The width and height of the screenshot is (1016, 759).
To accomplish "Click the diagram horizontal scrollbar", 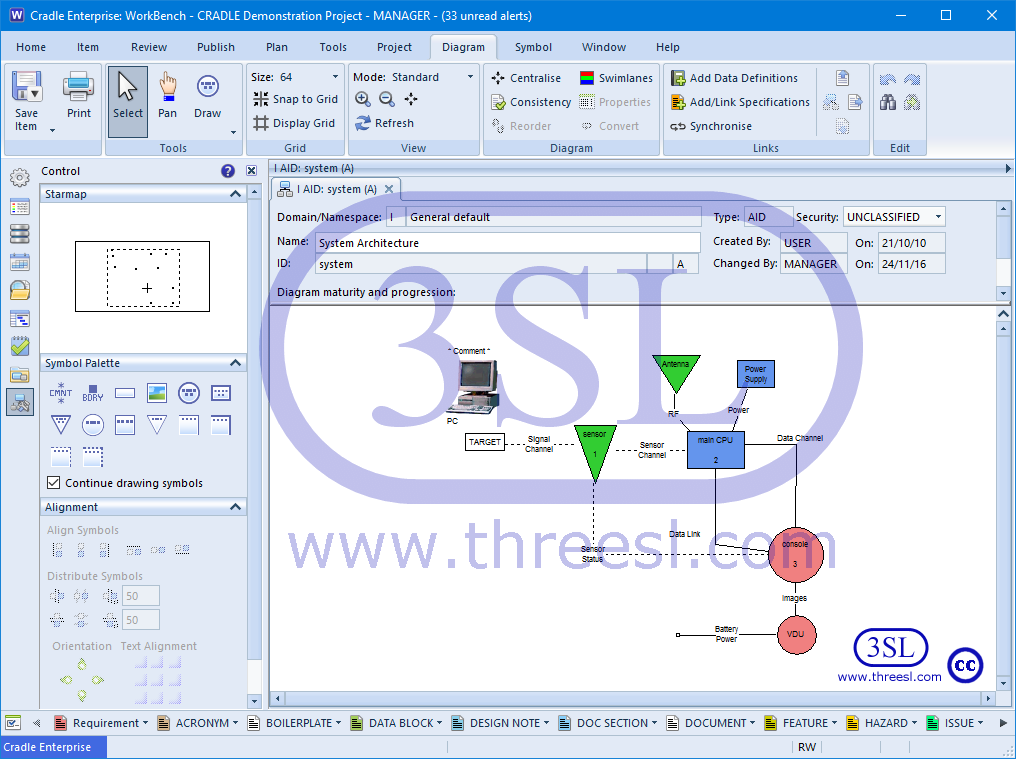I will tap(632, 698).
